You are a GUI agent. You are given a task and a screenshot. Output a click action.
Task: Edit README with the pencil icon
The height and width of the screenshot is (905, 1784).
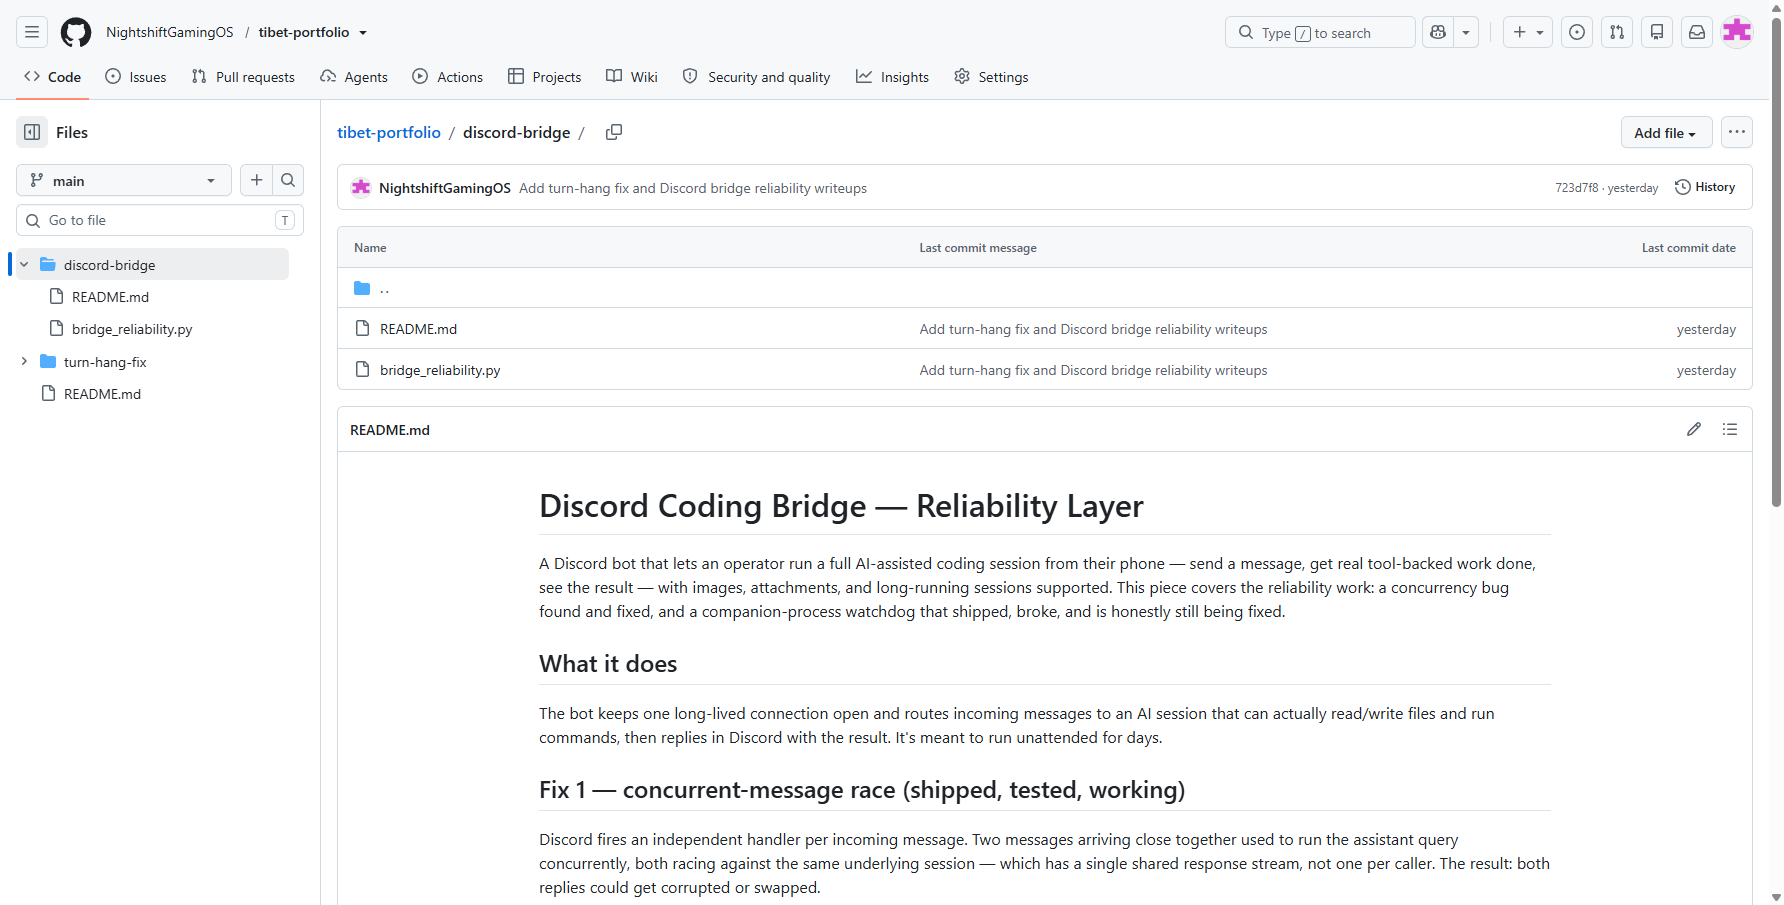pyautogui.click(x=1694, y=429)
